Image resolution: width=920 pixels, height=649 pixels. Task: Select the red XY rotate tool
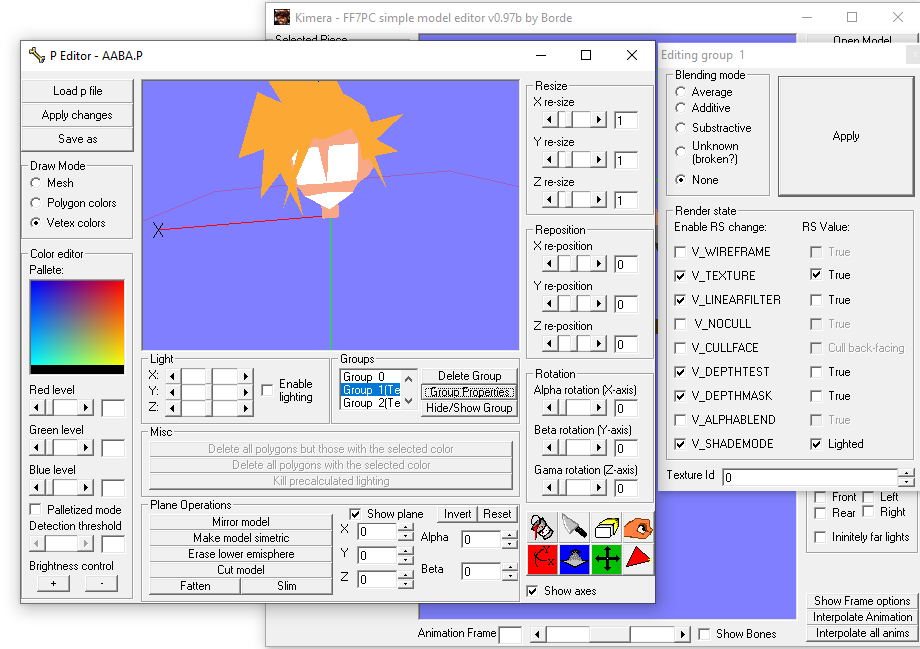pos(543,559)
